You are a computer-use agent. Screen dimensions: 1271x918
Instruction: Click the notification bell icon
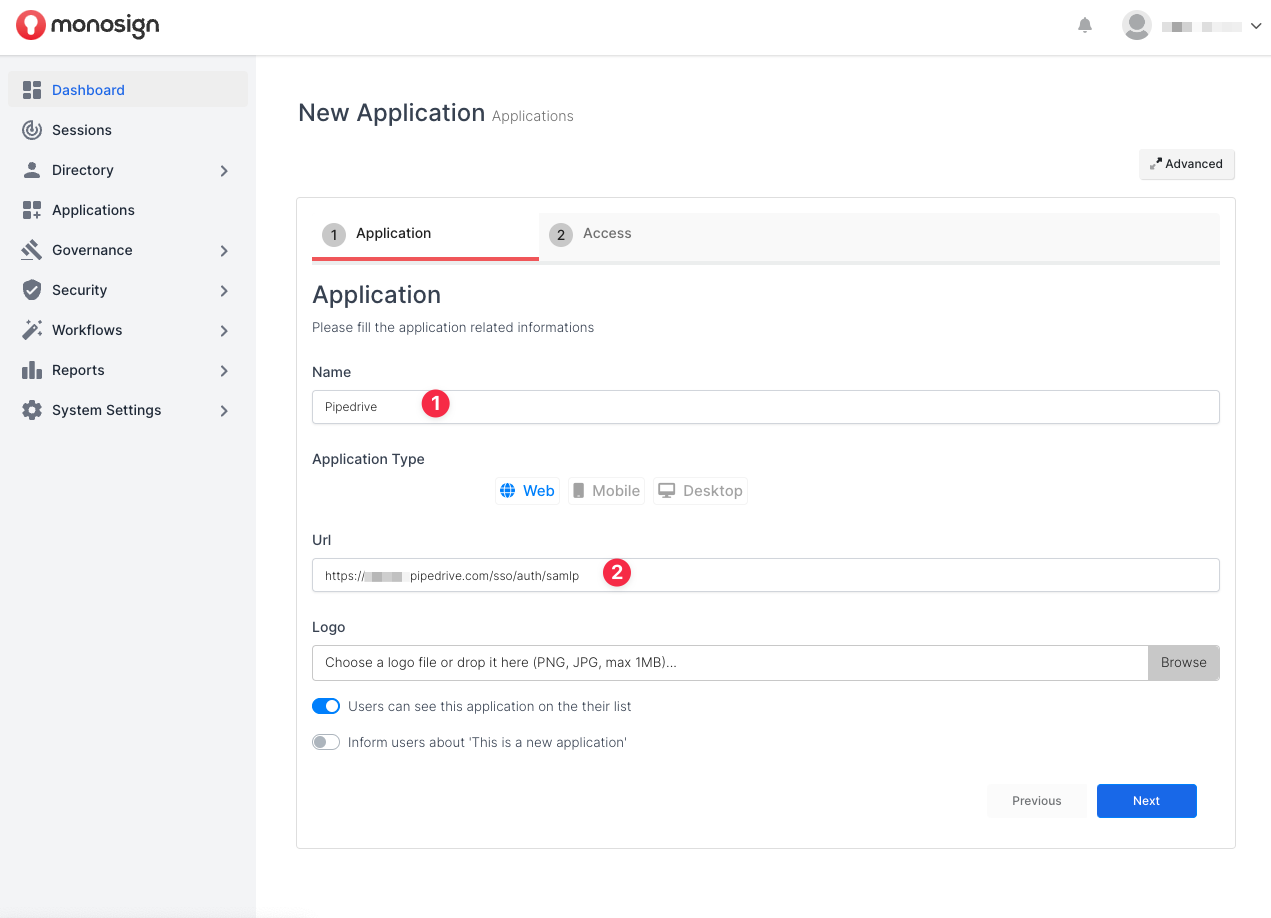[1085, 26]
